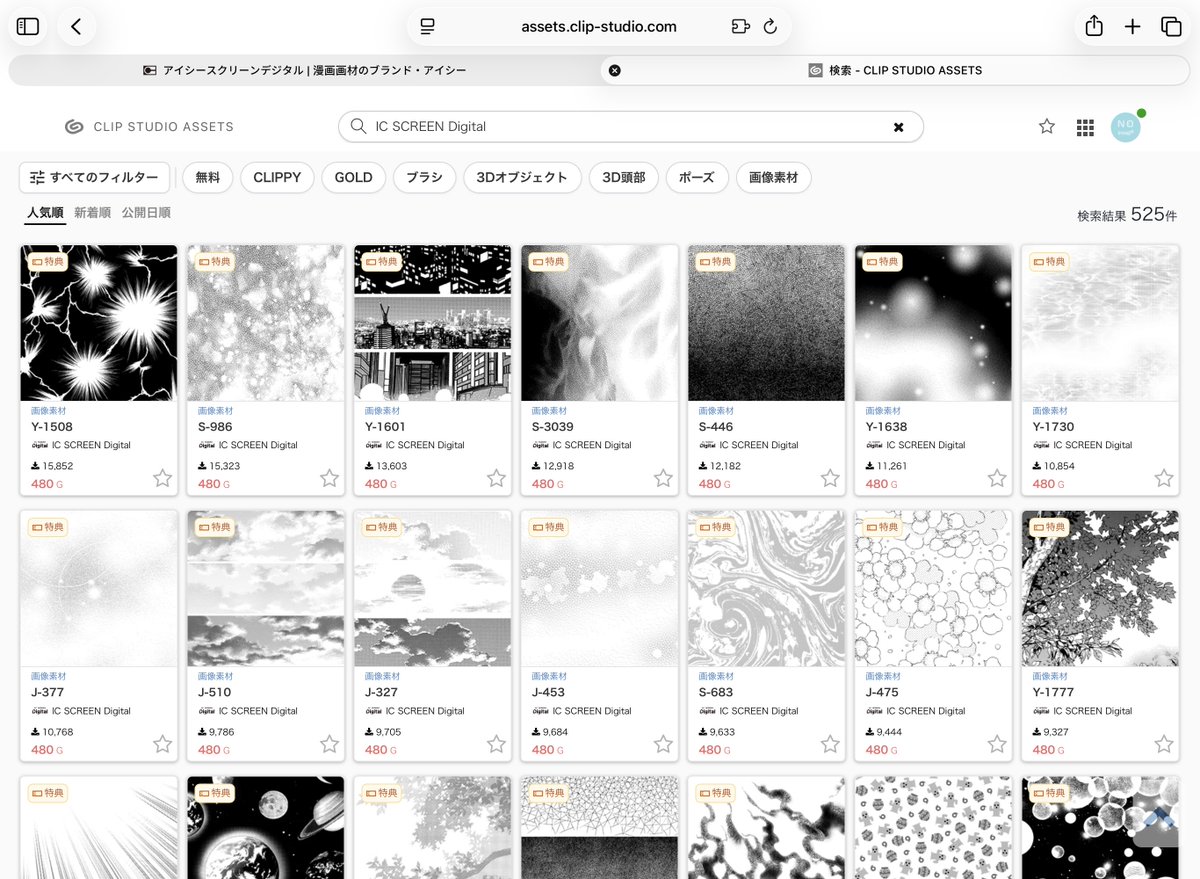This screenshot has height=879, width=1200.
Task: Clear the search text with the X
Action: click(x=898, y=127)
